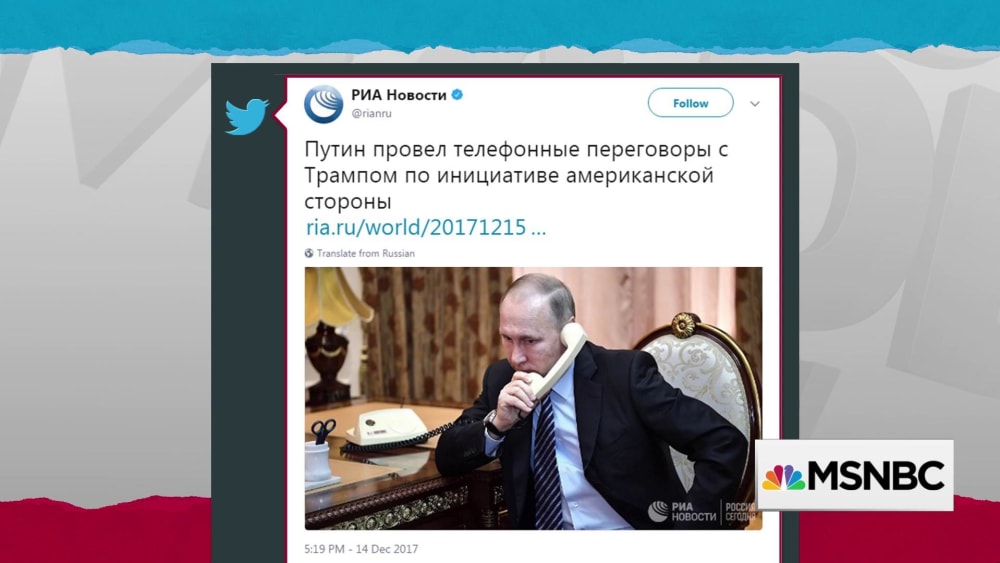Enlarge the tweet photo of man on phone
1000x563 pixels.
point(533,398)
